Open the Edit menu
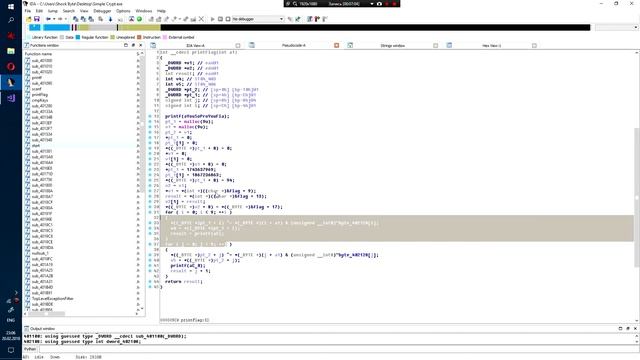The image size is (640, 360). (x=39, y=11)
